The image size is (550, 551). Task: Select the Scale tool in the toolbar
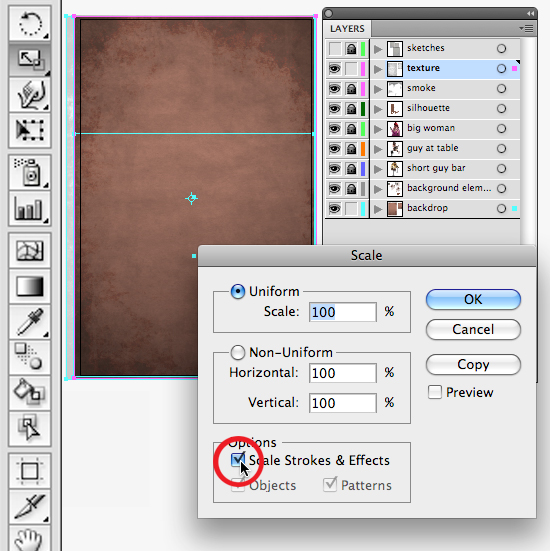pos(30,59)
